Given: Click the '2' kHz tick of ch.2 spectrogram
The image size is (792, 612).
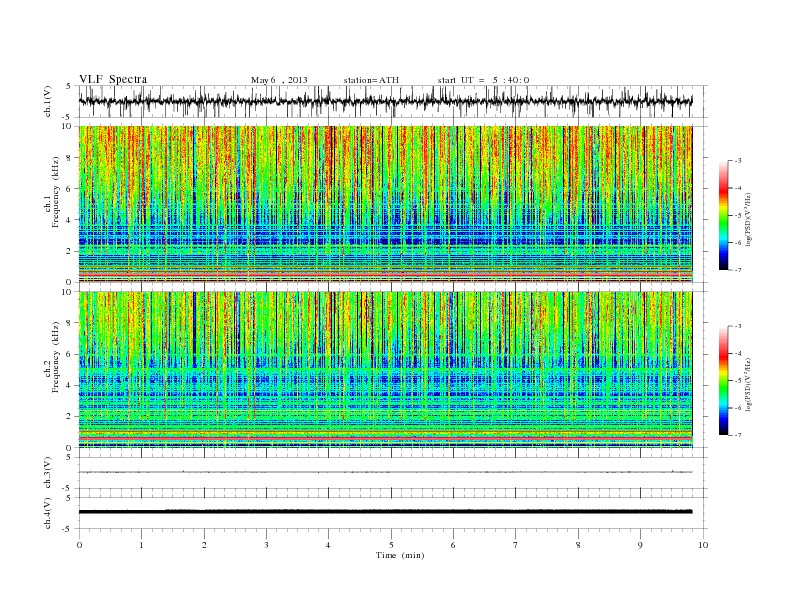Looking at the screenshot, I should [x=69, y=417].
